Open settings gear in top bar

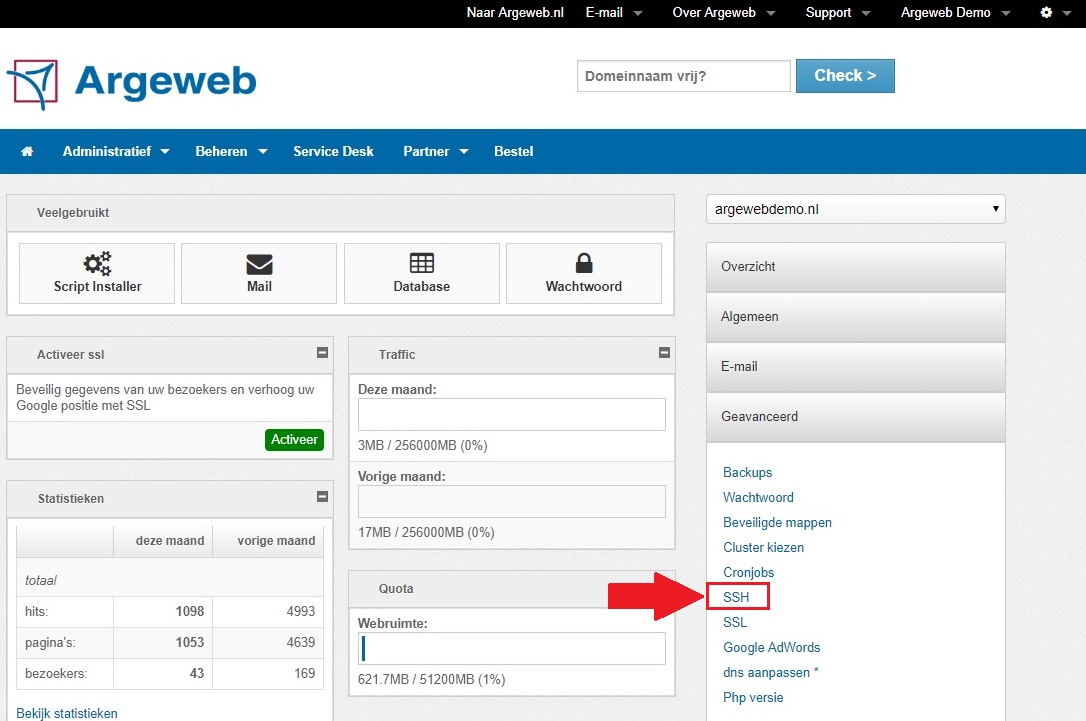1047,12
